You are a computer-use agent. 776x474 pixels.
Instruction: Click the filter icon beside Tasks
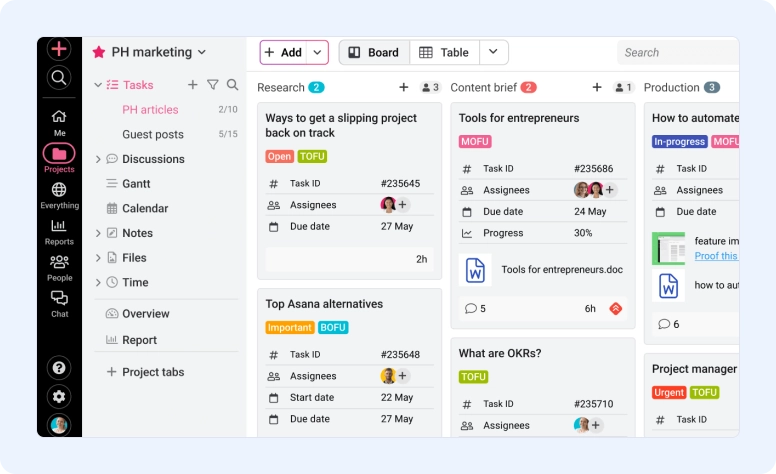click(212, 85)
